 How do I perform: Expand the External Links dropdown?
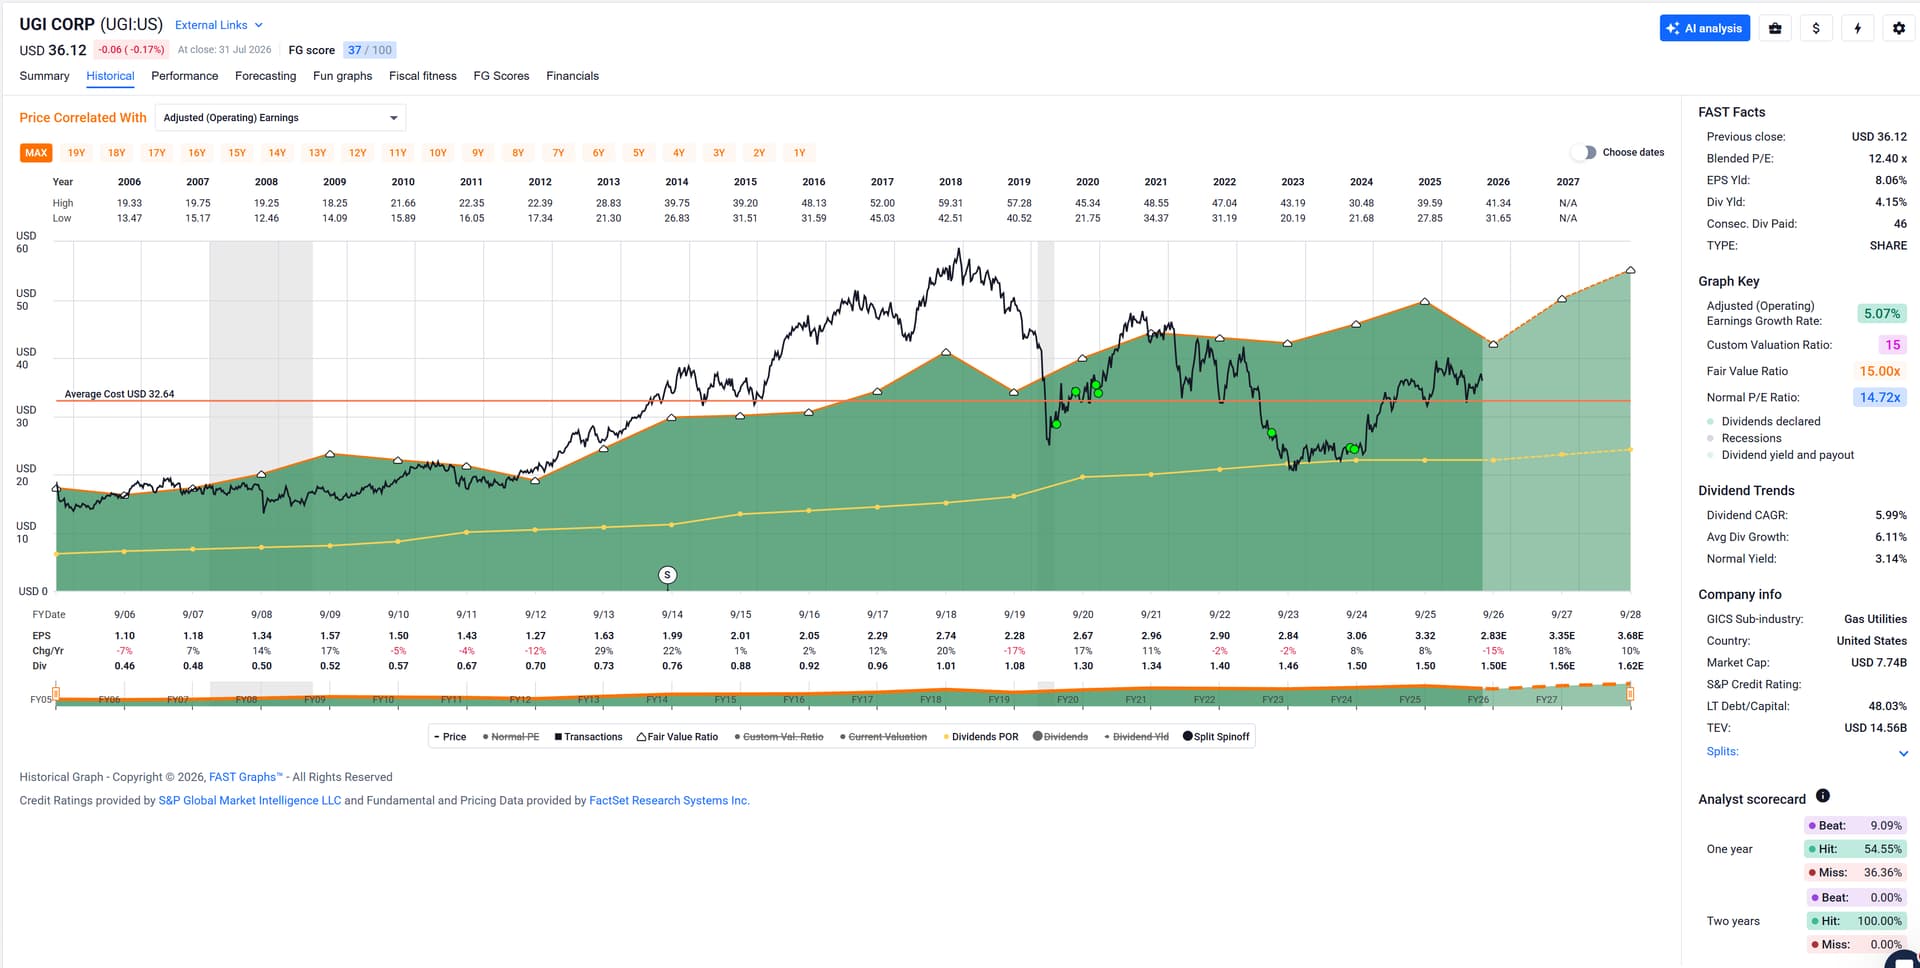[x=218, y=25]
